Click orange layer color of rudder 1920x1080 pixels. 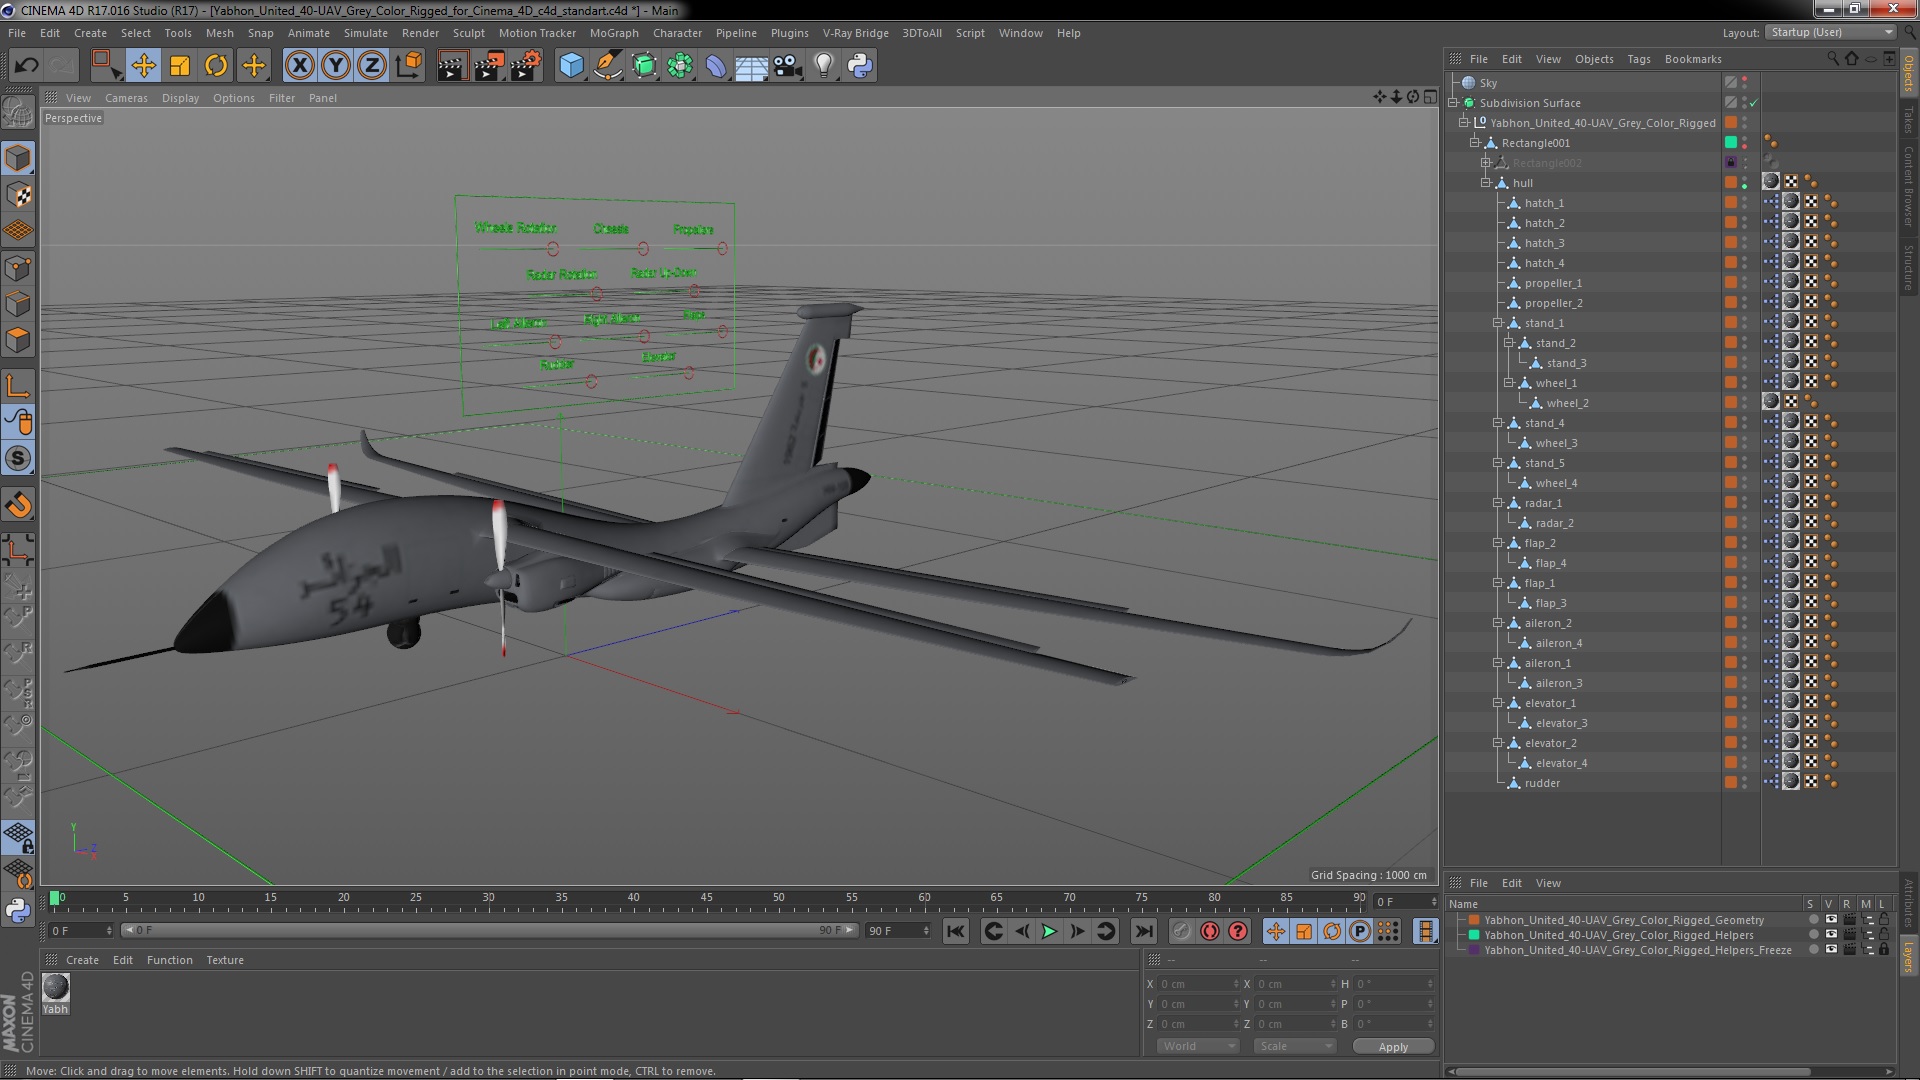coord(1731,783)
